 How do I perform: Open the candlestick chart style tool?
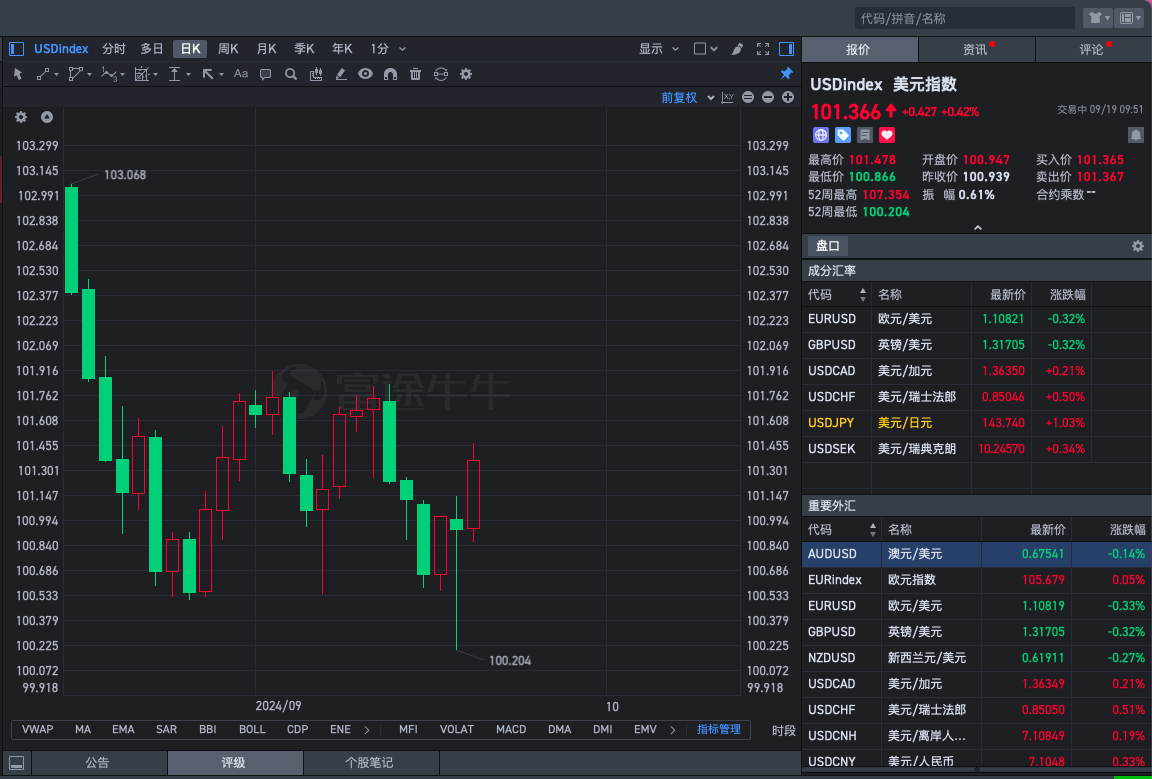pyautogui.click(x=316, y=73)
